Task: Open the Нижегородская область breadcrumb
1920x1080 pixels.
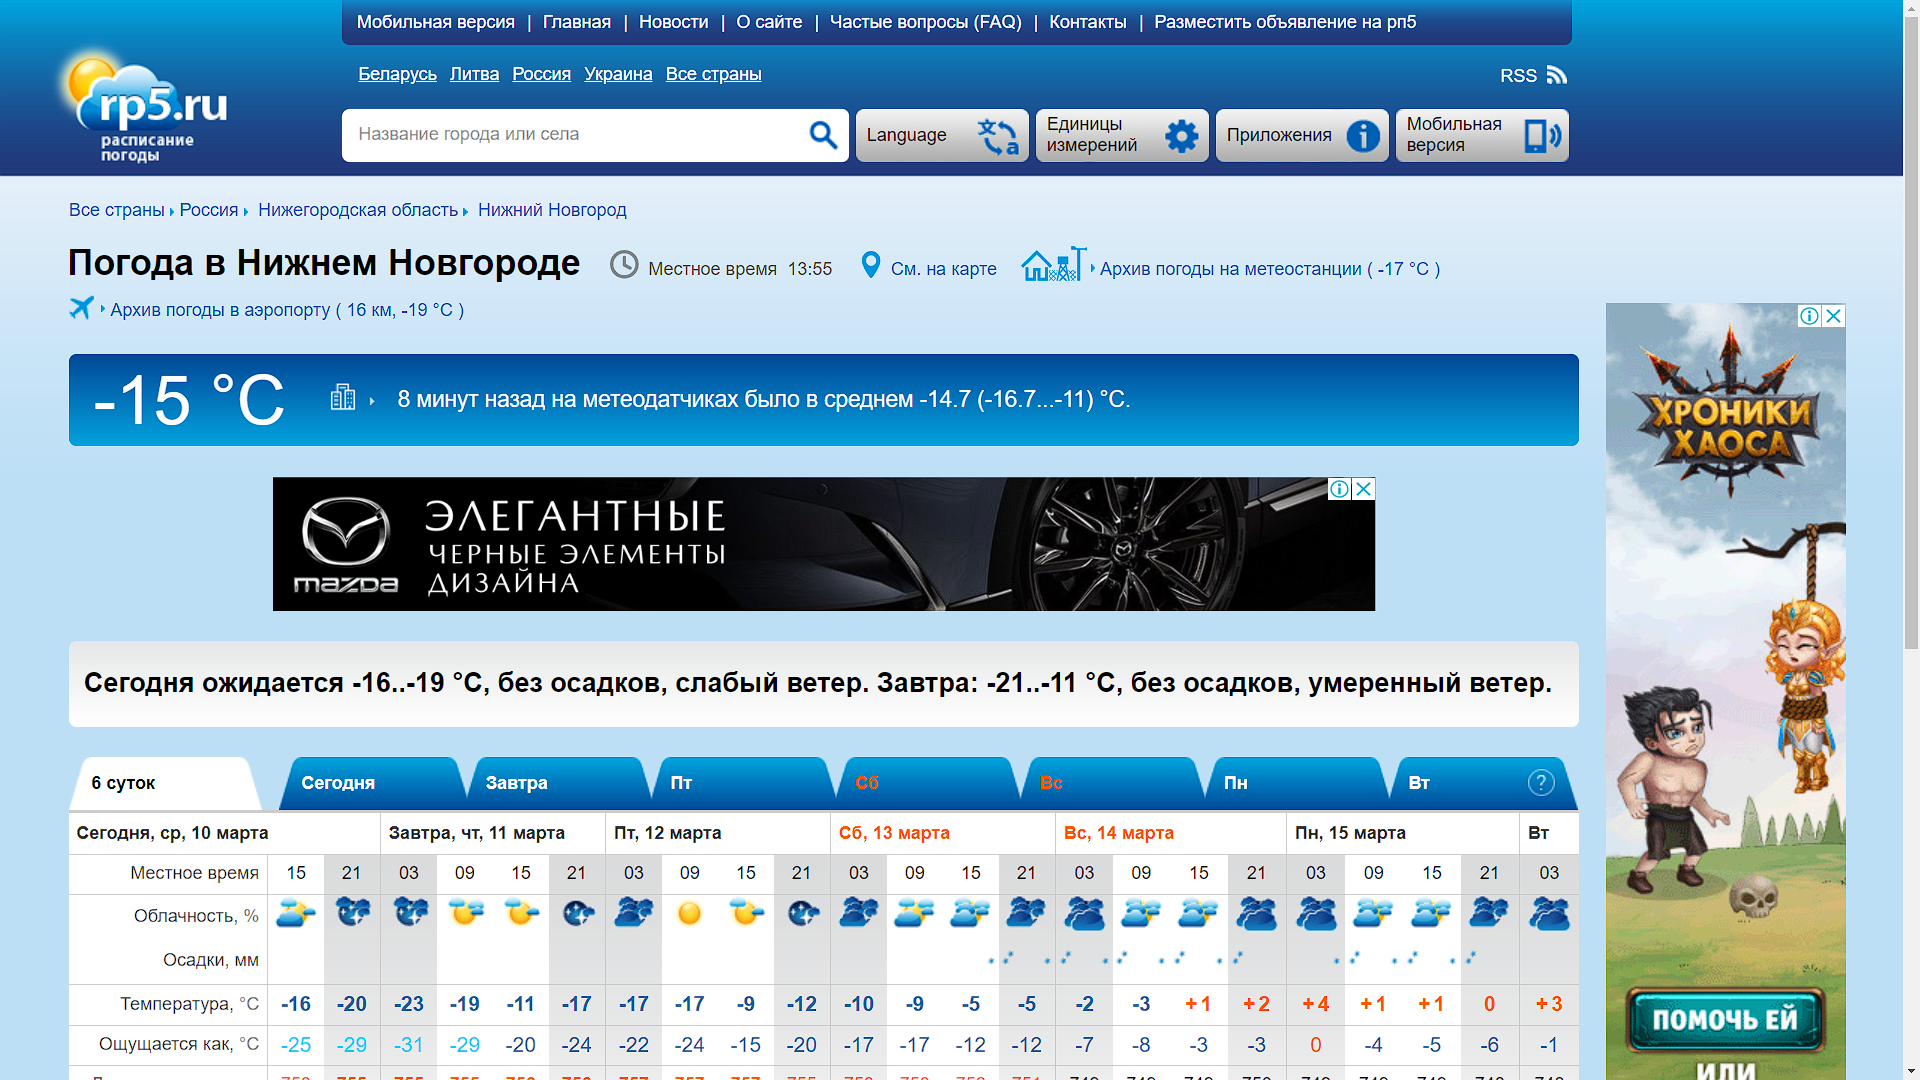Action: (x=357, y=210)
